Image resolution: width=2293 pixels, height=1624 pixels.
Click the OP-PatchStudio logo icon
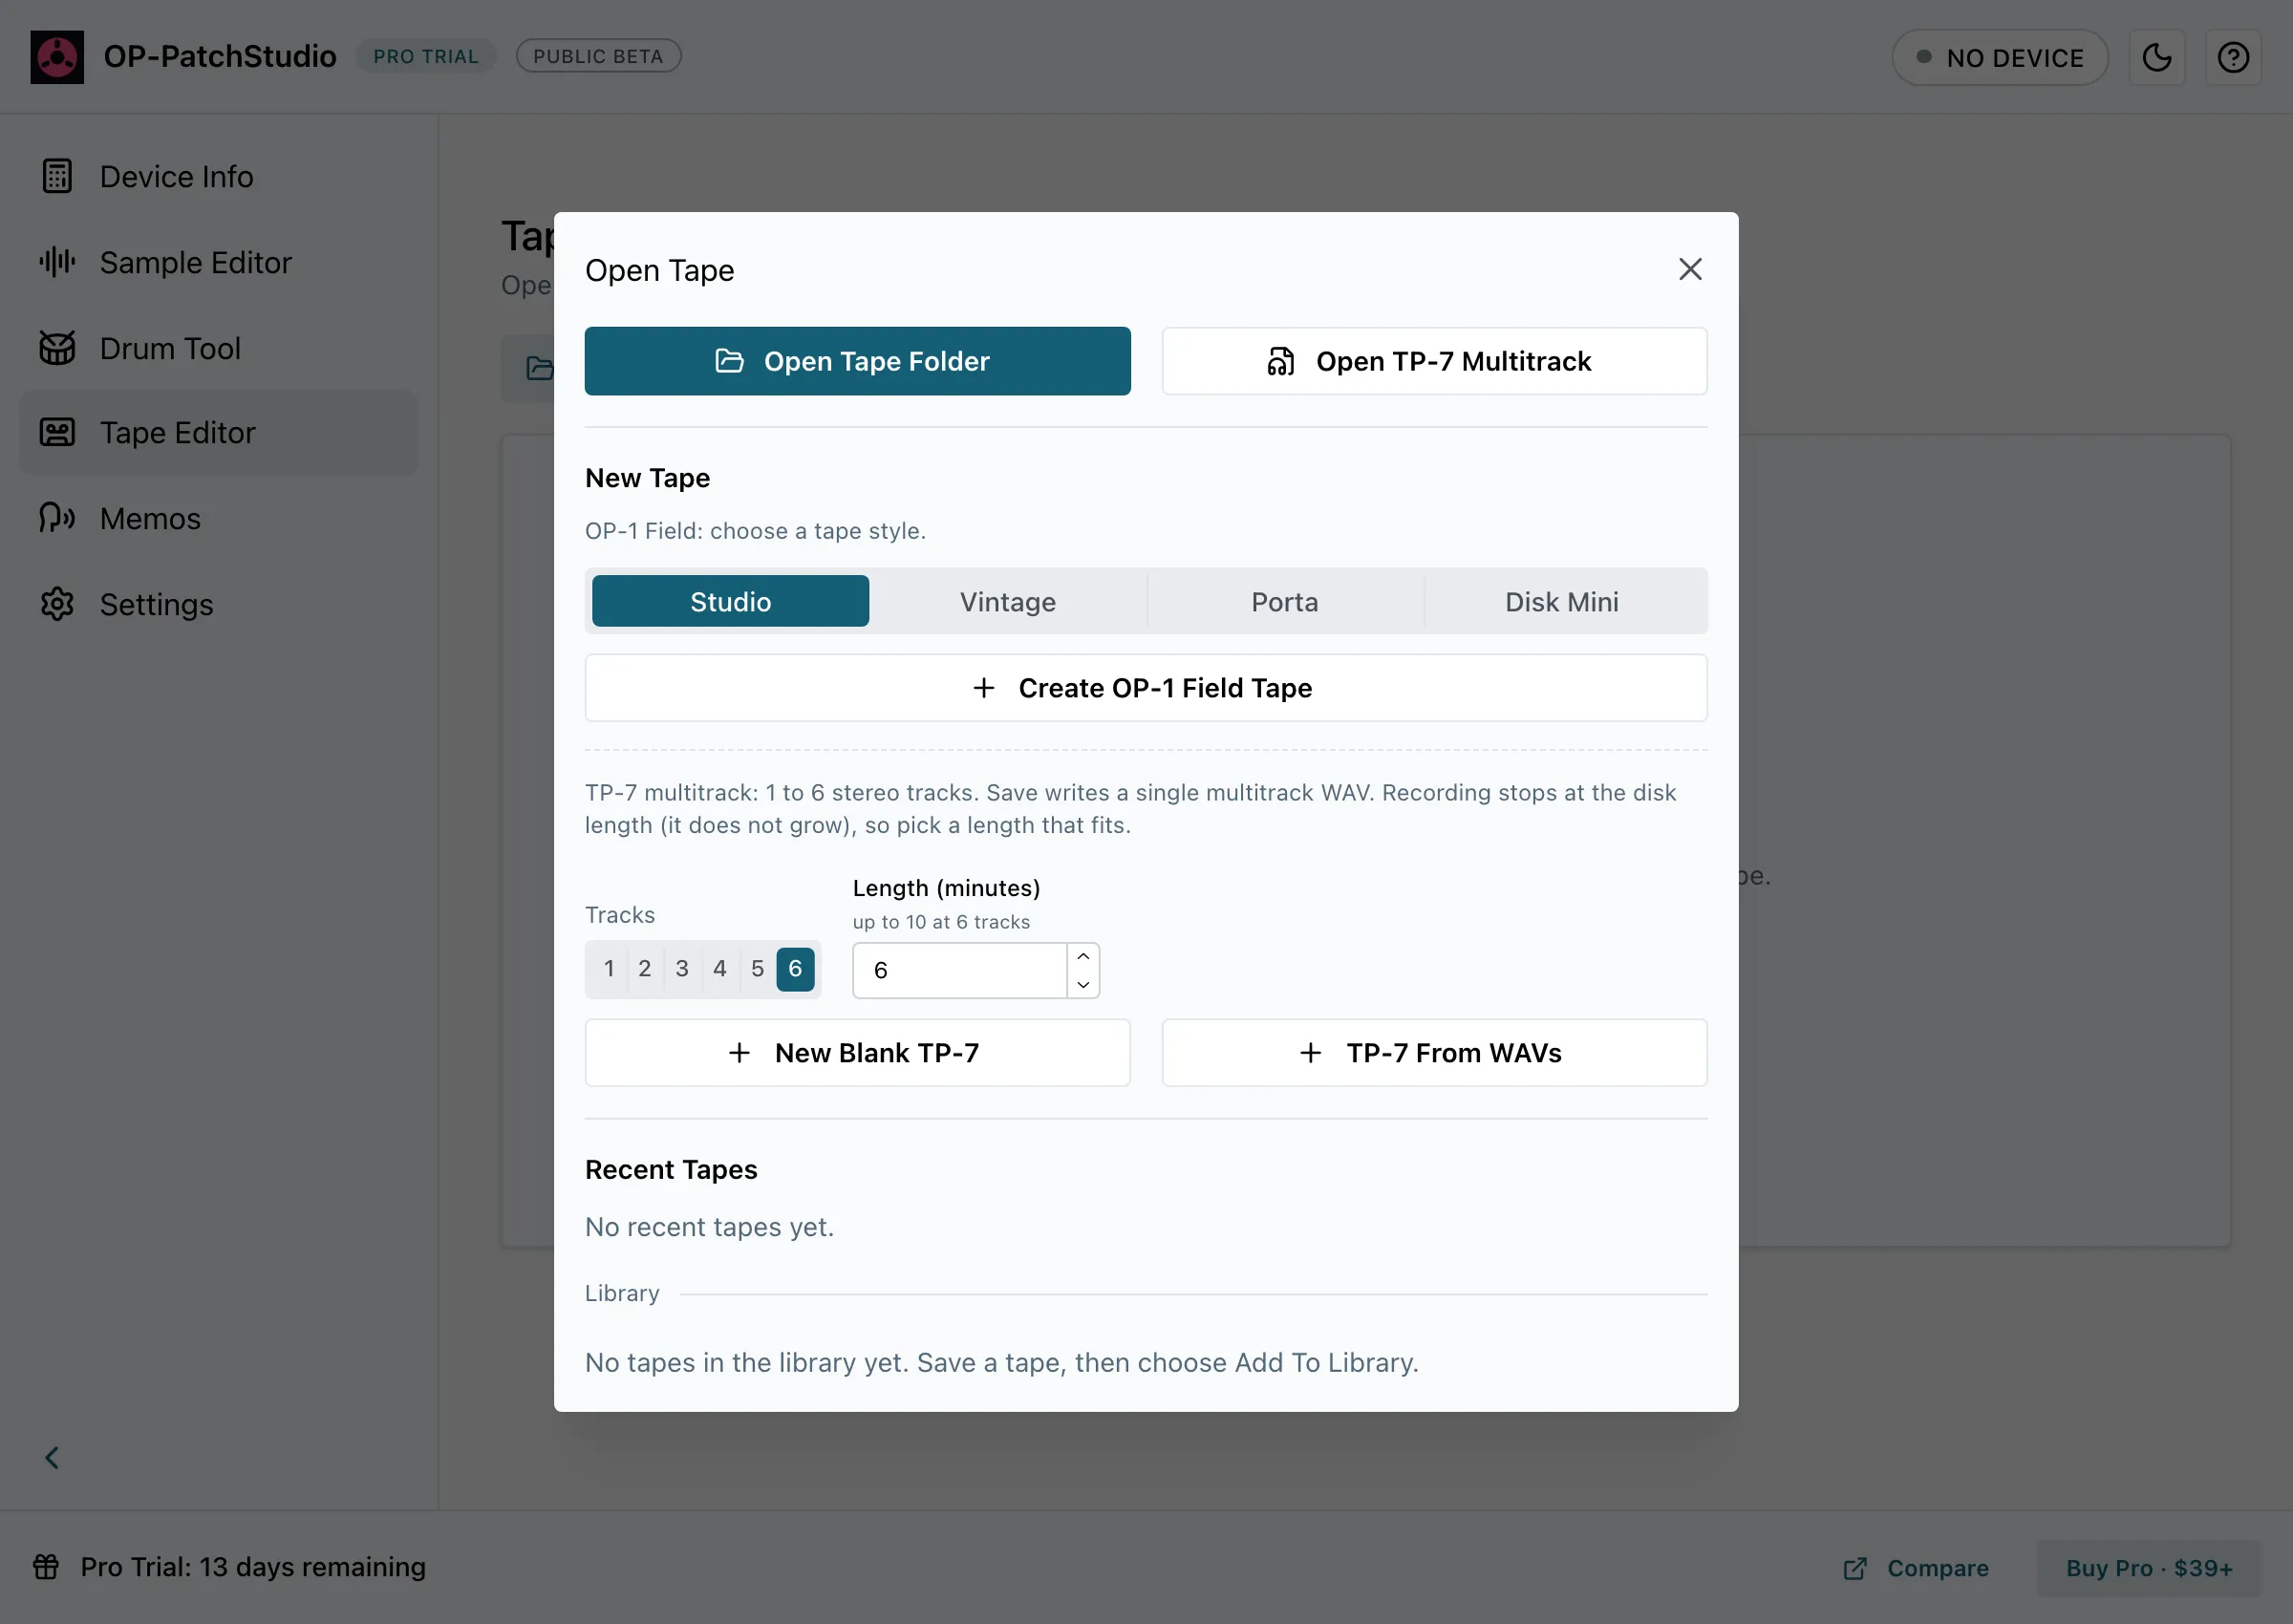pyautogui.click(x=57, y=57)
